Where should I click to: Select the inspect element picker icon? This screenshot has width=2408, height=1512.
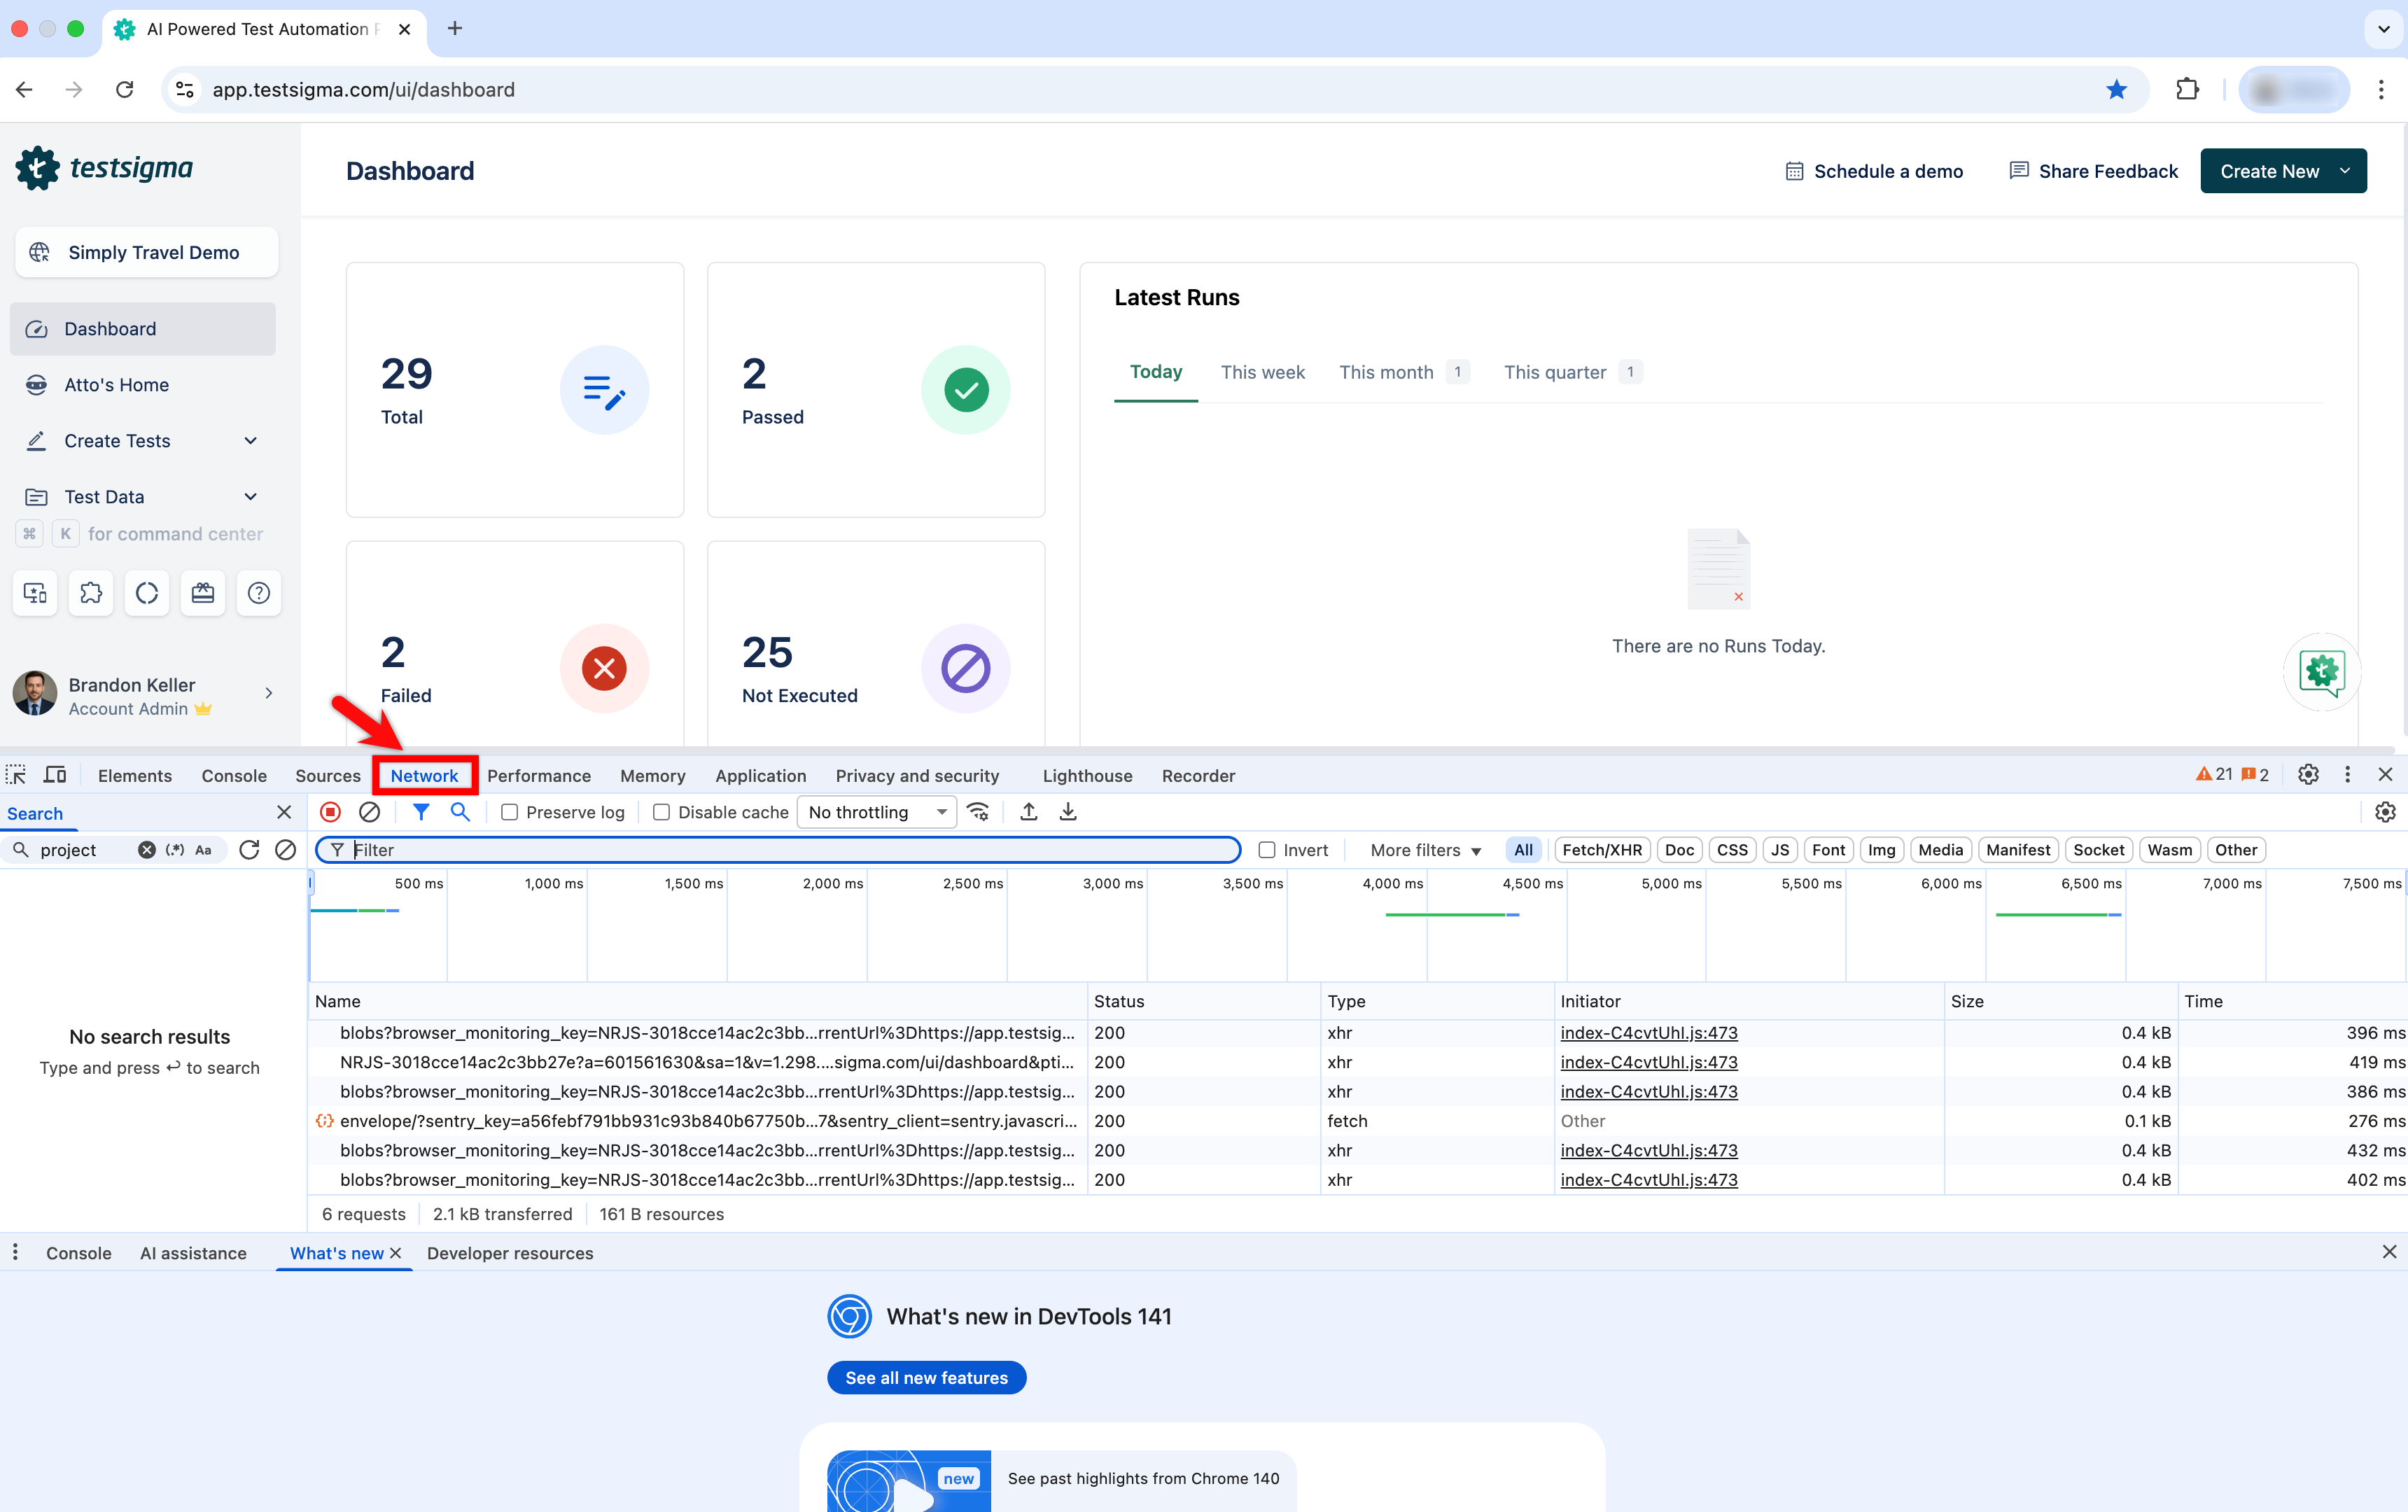click(x=16, y=775)
